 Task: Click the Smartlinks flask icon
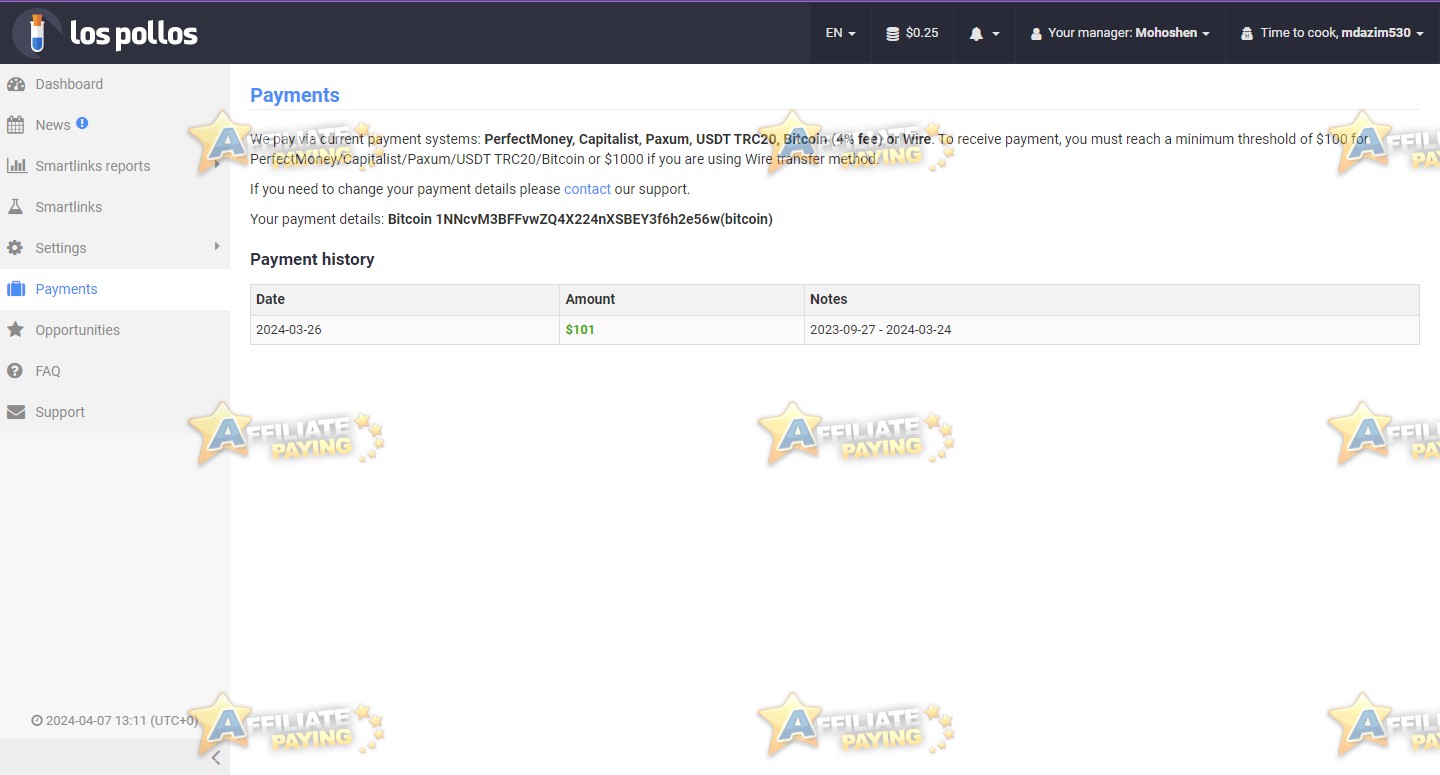click(15, 207)
